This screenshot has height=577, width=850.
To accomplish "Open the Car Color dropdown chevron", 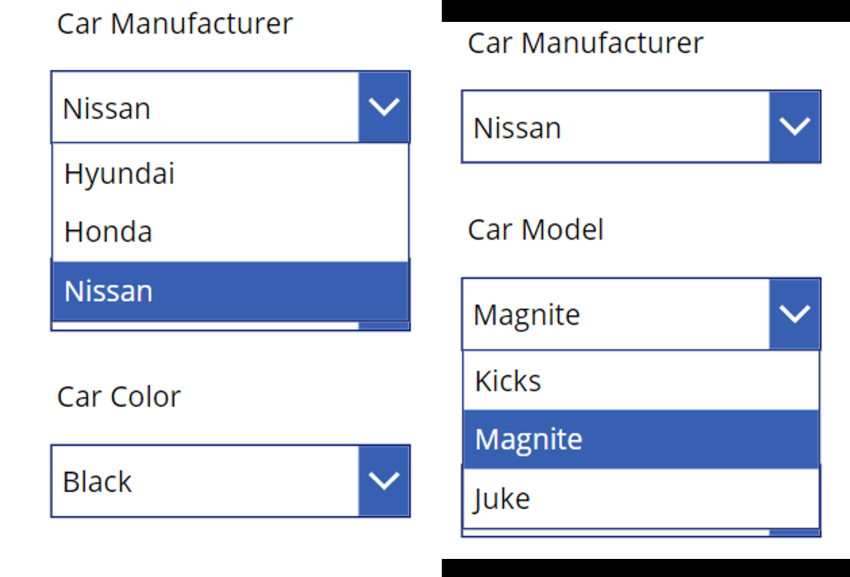I will (384, 481).
